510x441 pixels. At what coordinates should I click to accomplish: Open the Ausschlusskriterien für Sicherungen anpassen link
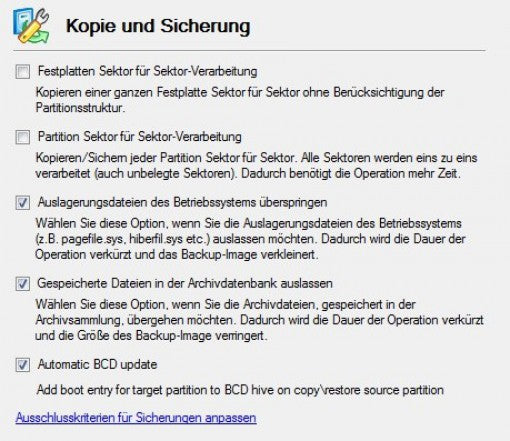136,418
